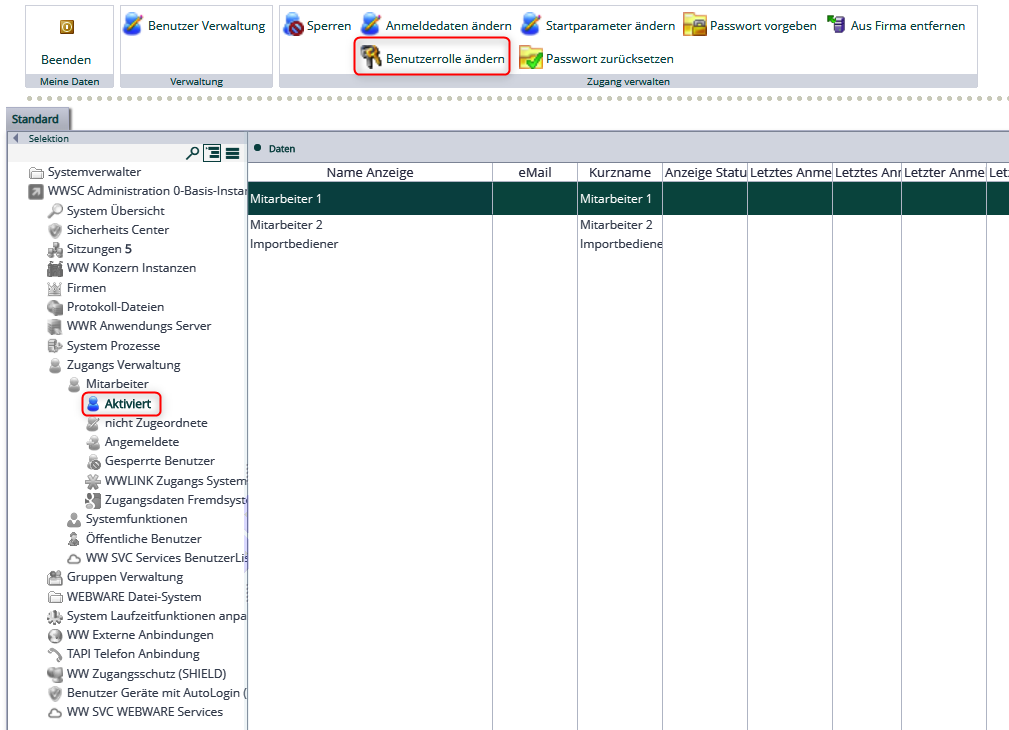
Task: Toggle the tree view mode icon
Action: point(212,153)
